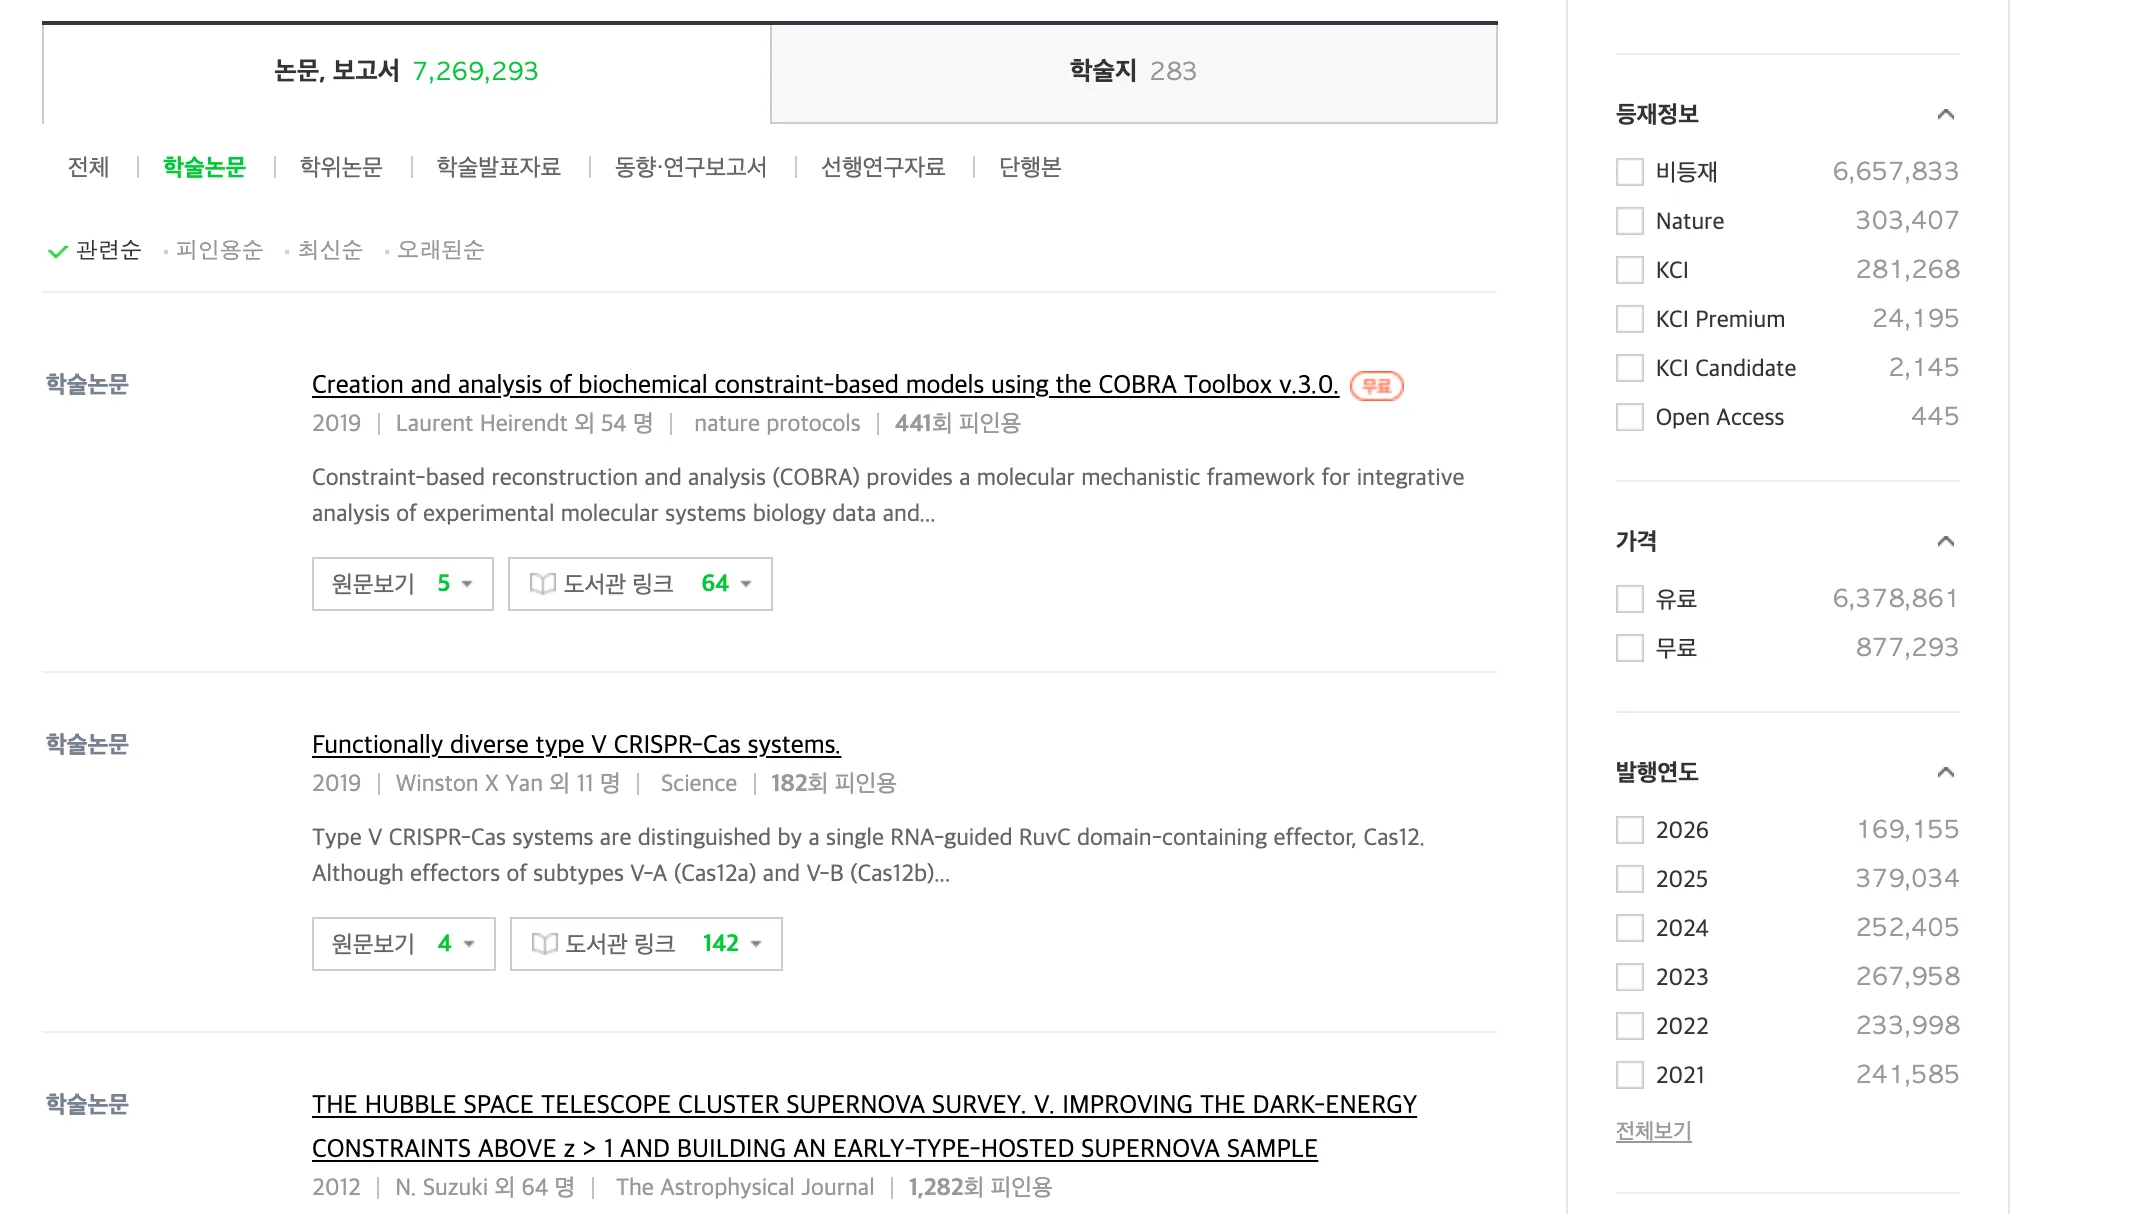Click the book icon in second 도서관 링크 button
This screenshot has height=1214, width=2140.
[544, 944]
